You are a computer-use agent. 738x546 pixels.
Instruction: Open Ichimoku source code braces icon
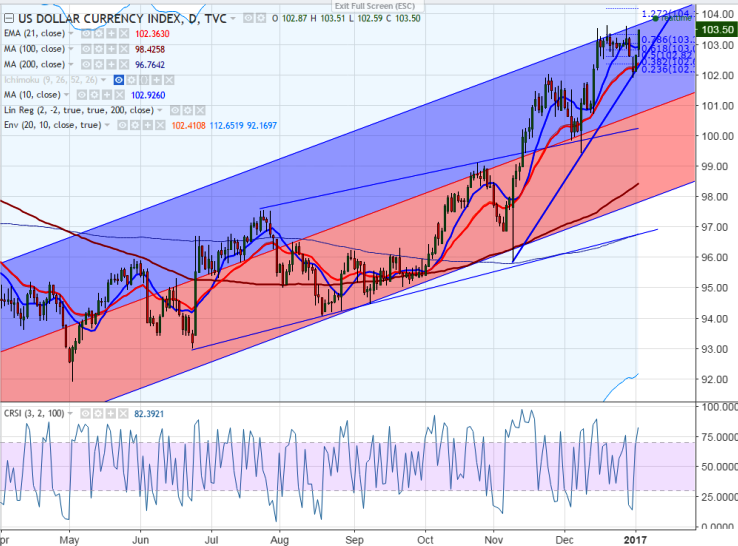[144, 80]
